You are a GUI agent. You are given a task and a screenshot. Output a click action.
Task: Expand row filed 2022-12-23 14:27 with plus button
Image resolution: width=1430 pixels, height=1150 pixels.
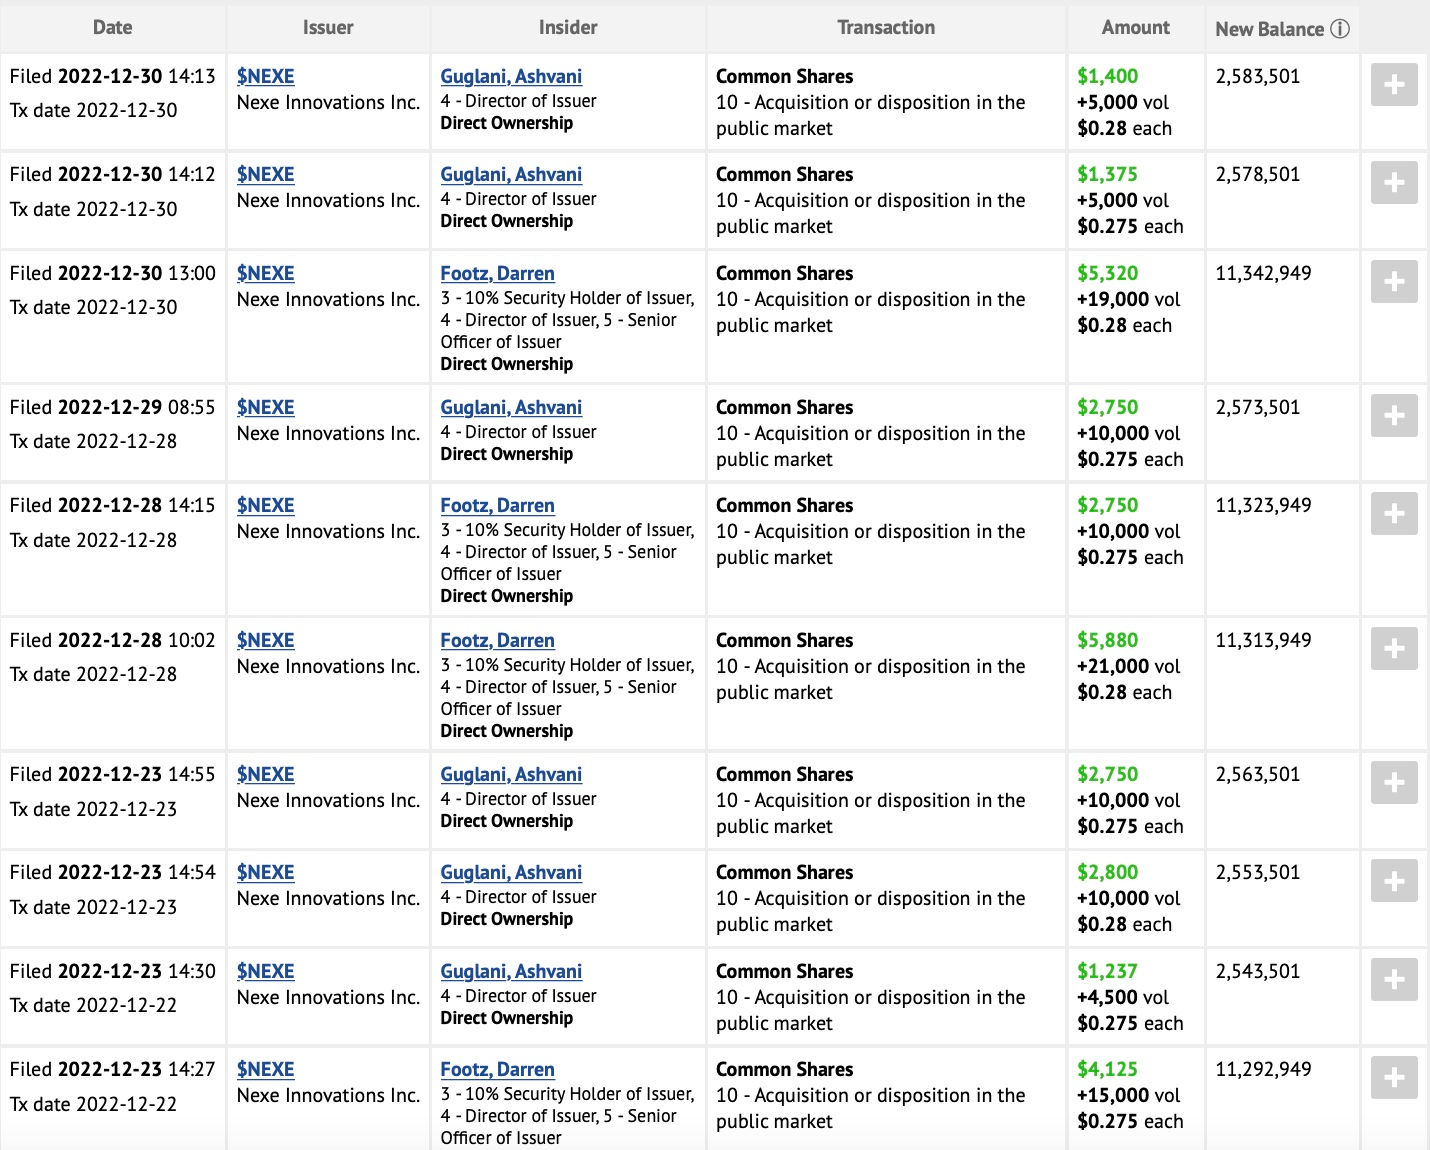(1394, 1078)
